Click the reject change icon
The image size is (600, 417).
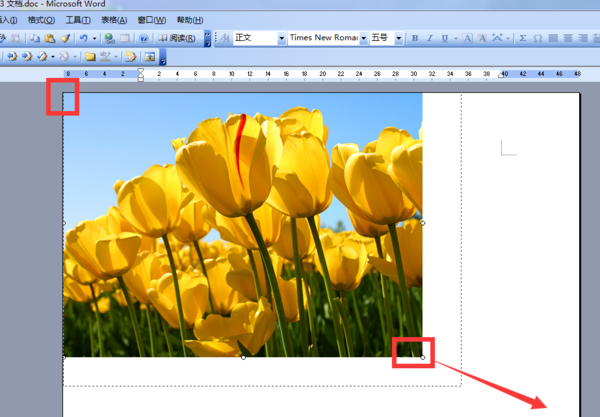(x=64, y=57)
